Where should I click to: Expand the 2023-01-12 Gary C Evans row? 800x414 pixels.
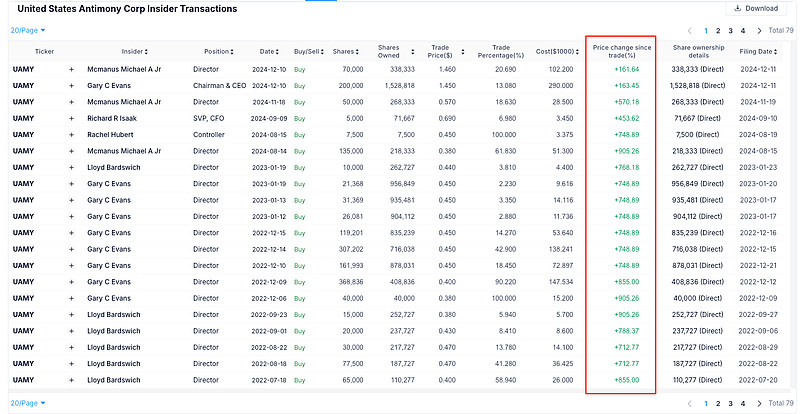tap(71, 216)
